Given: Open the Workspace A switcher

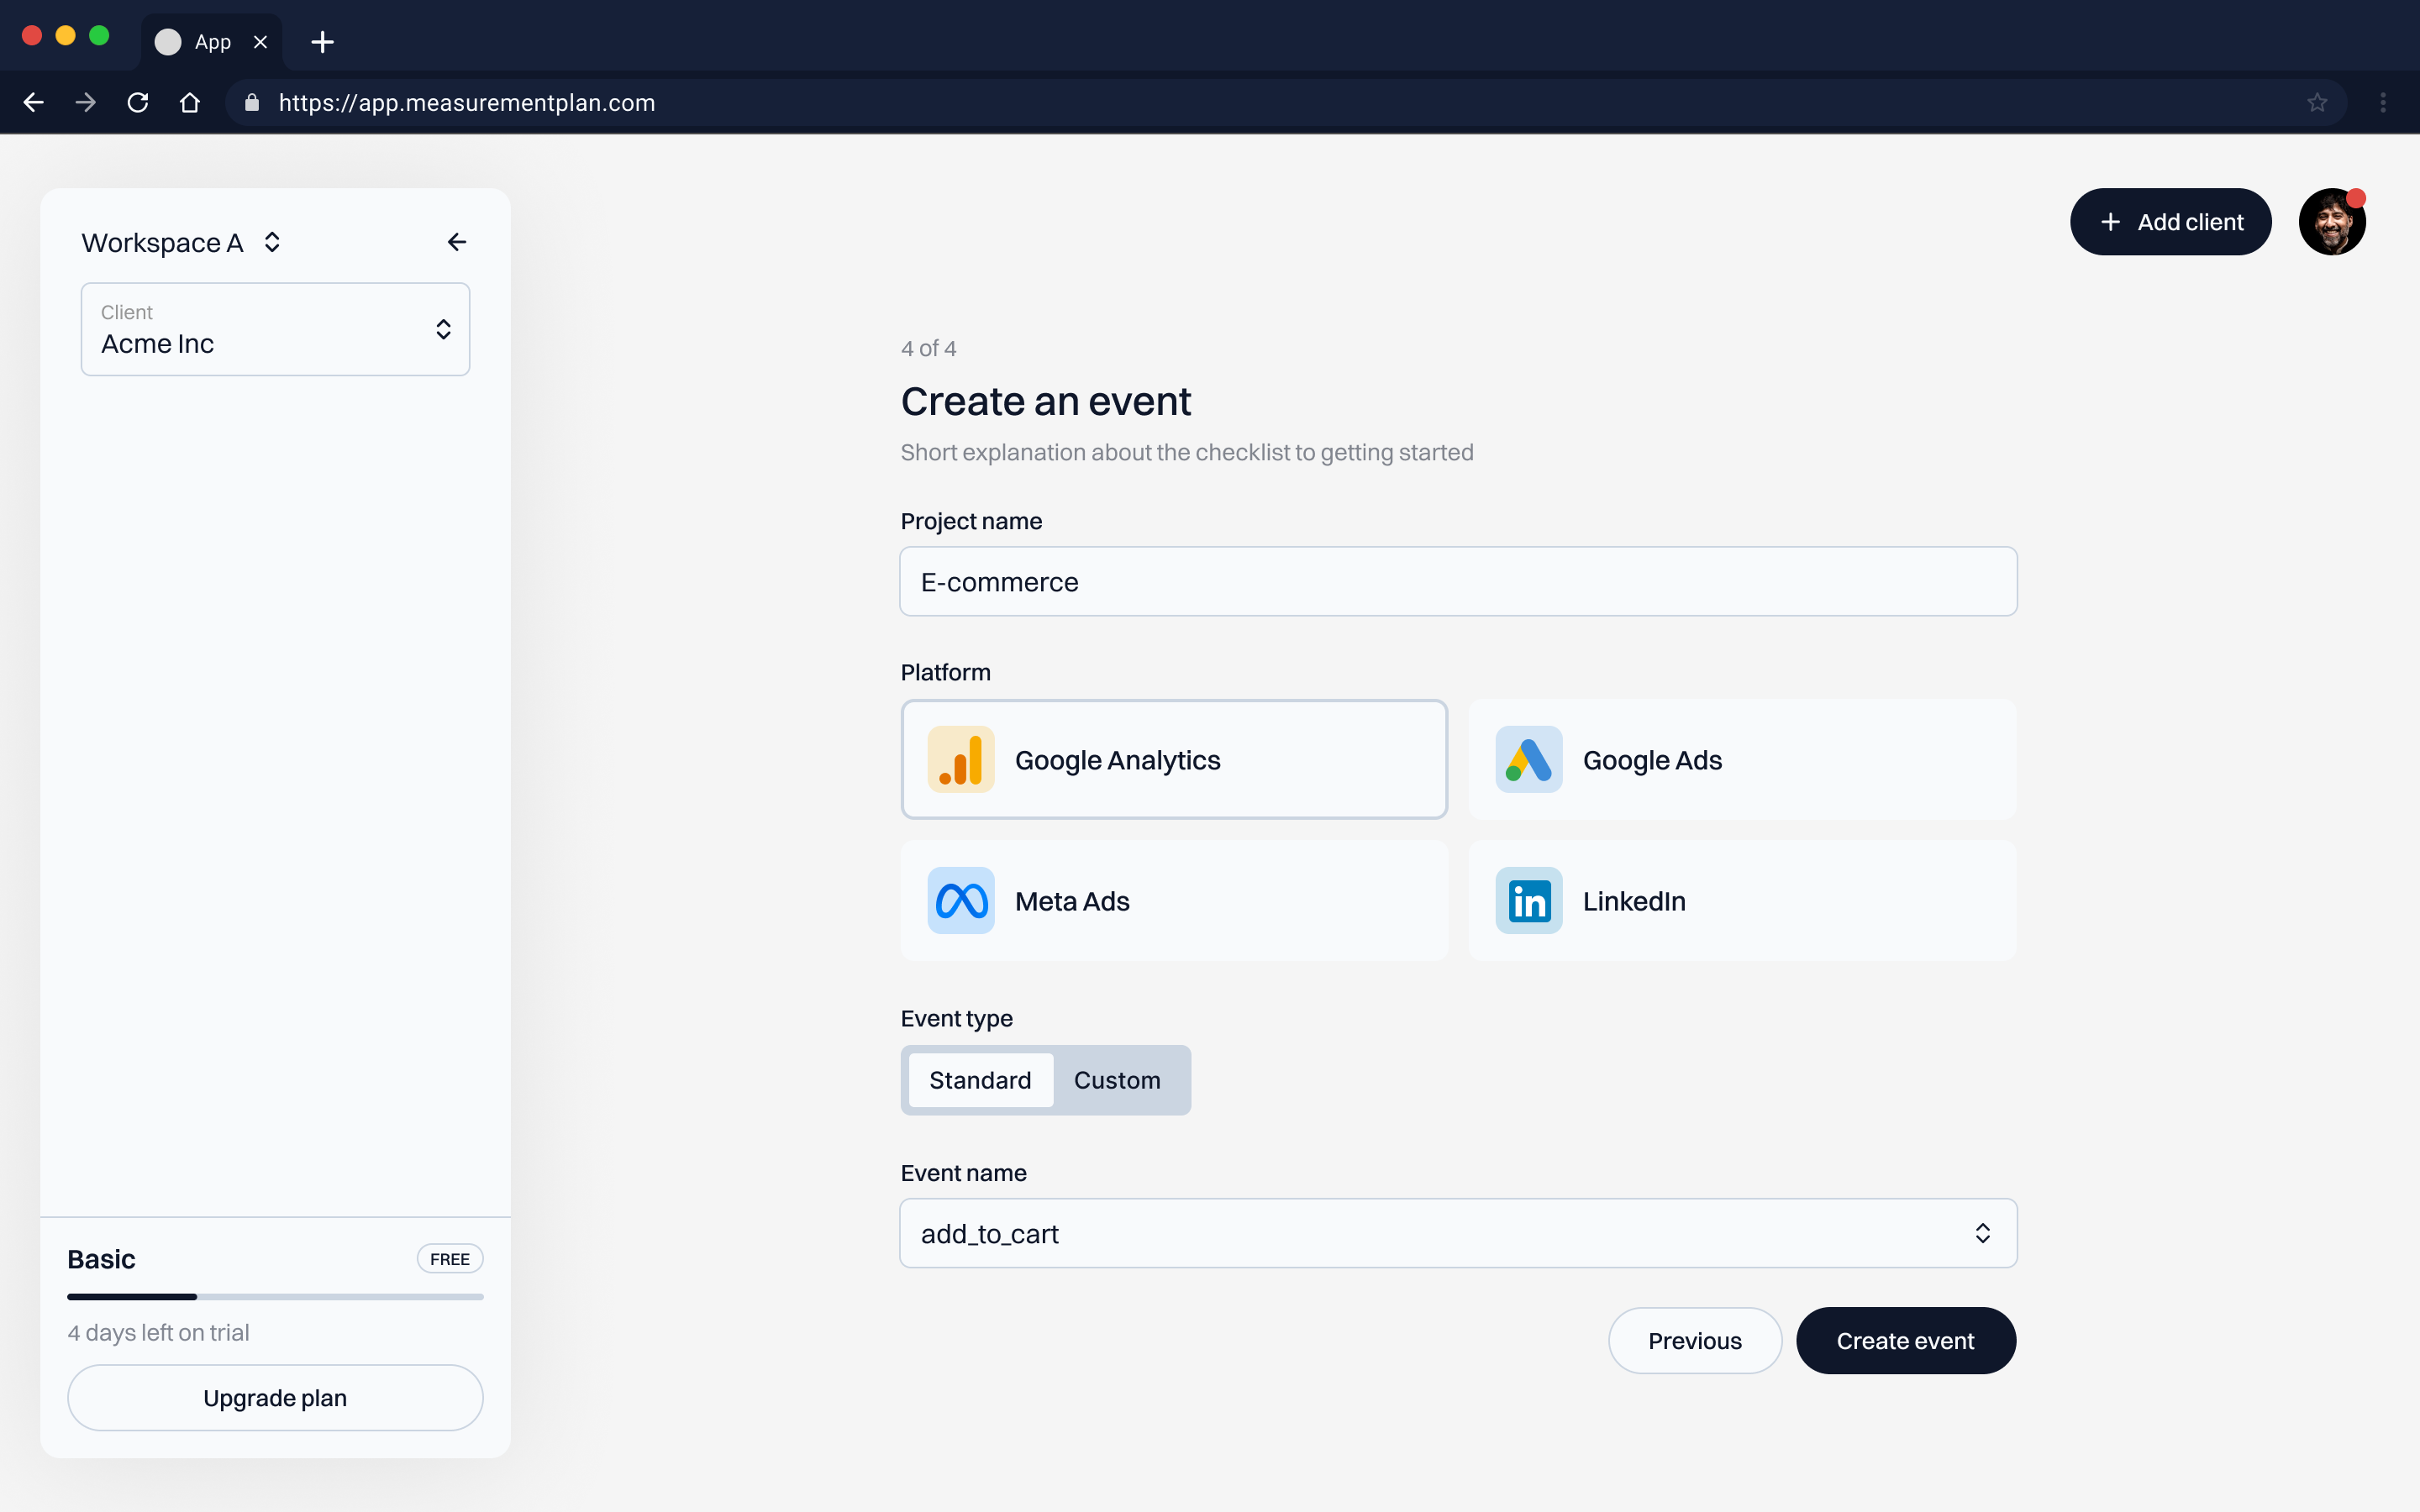Looking at the screenshot, I should tap(181, 242).
